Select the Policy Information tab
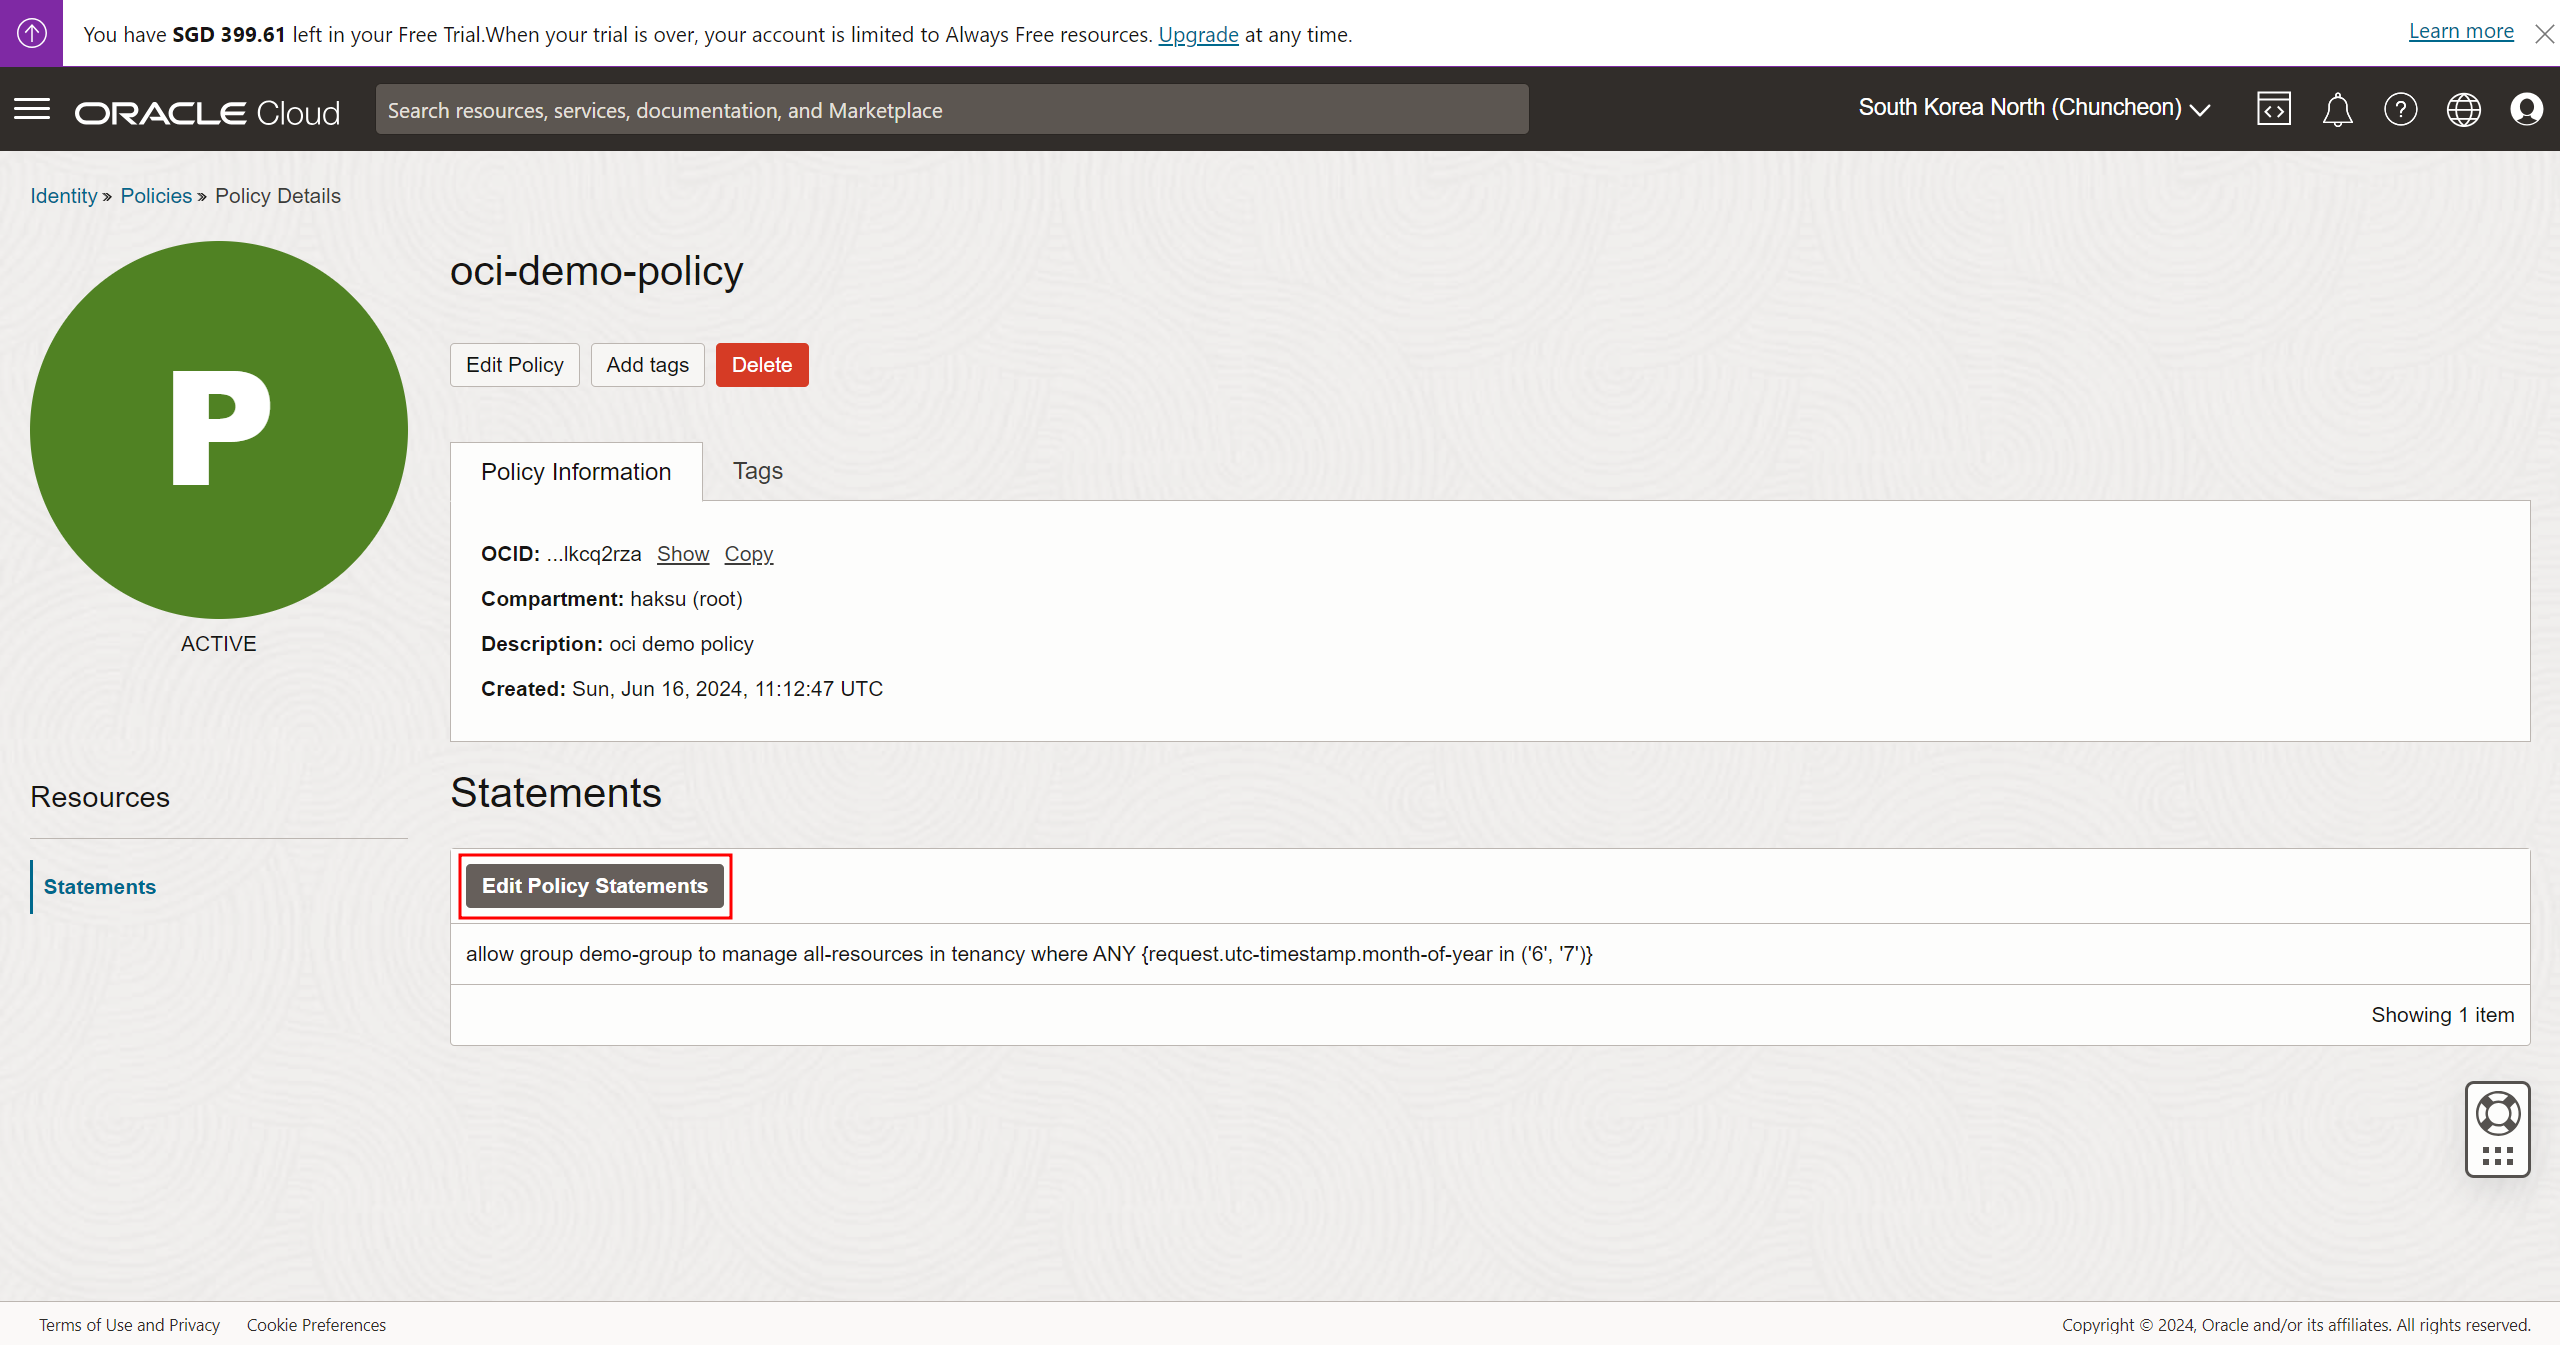 pyautogui.click(x=576, y=472)
